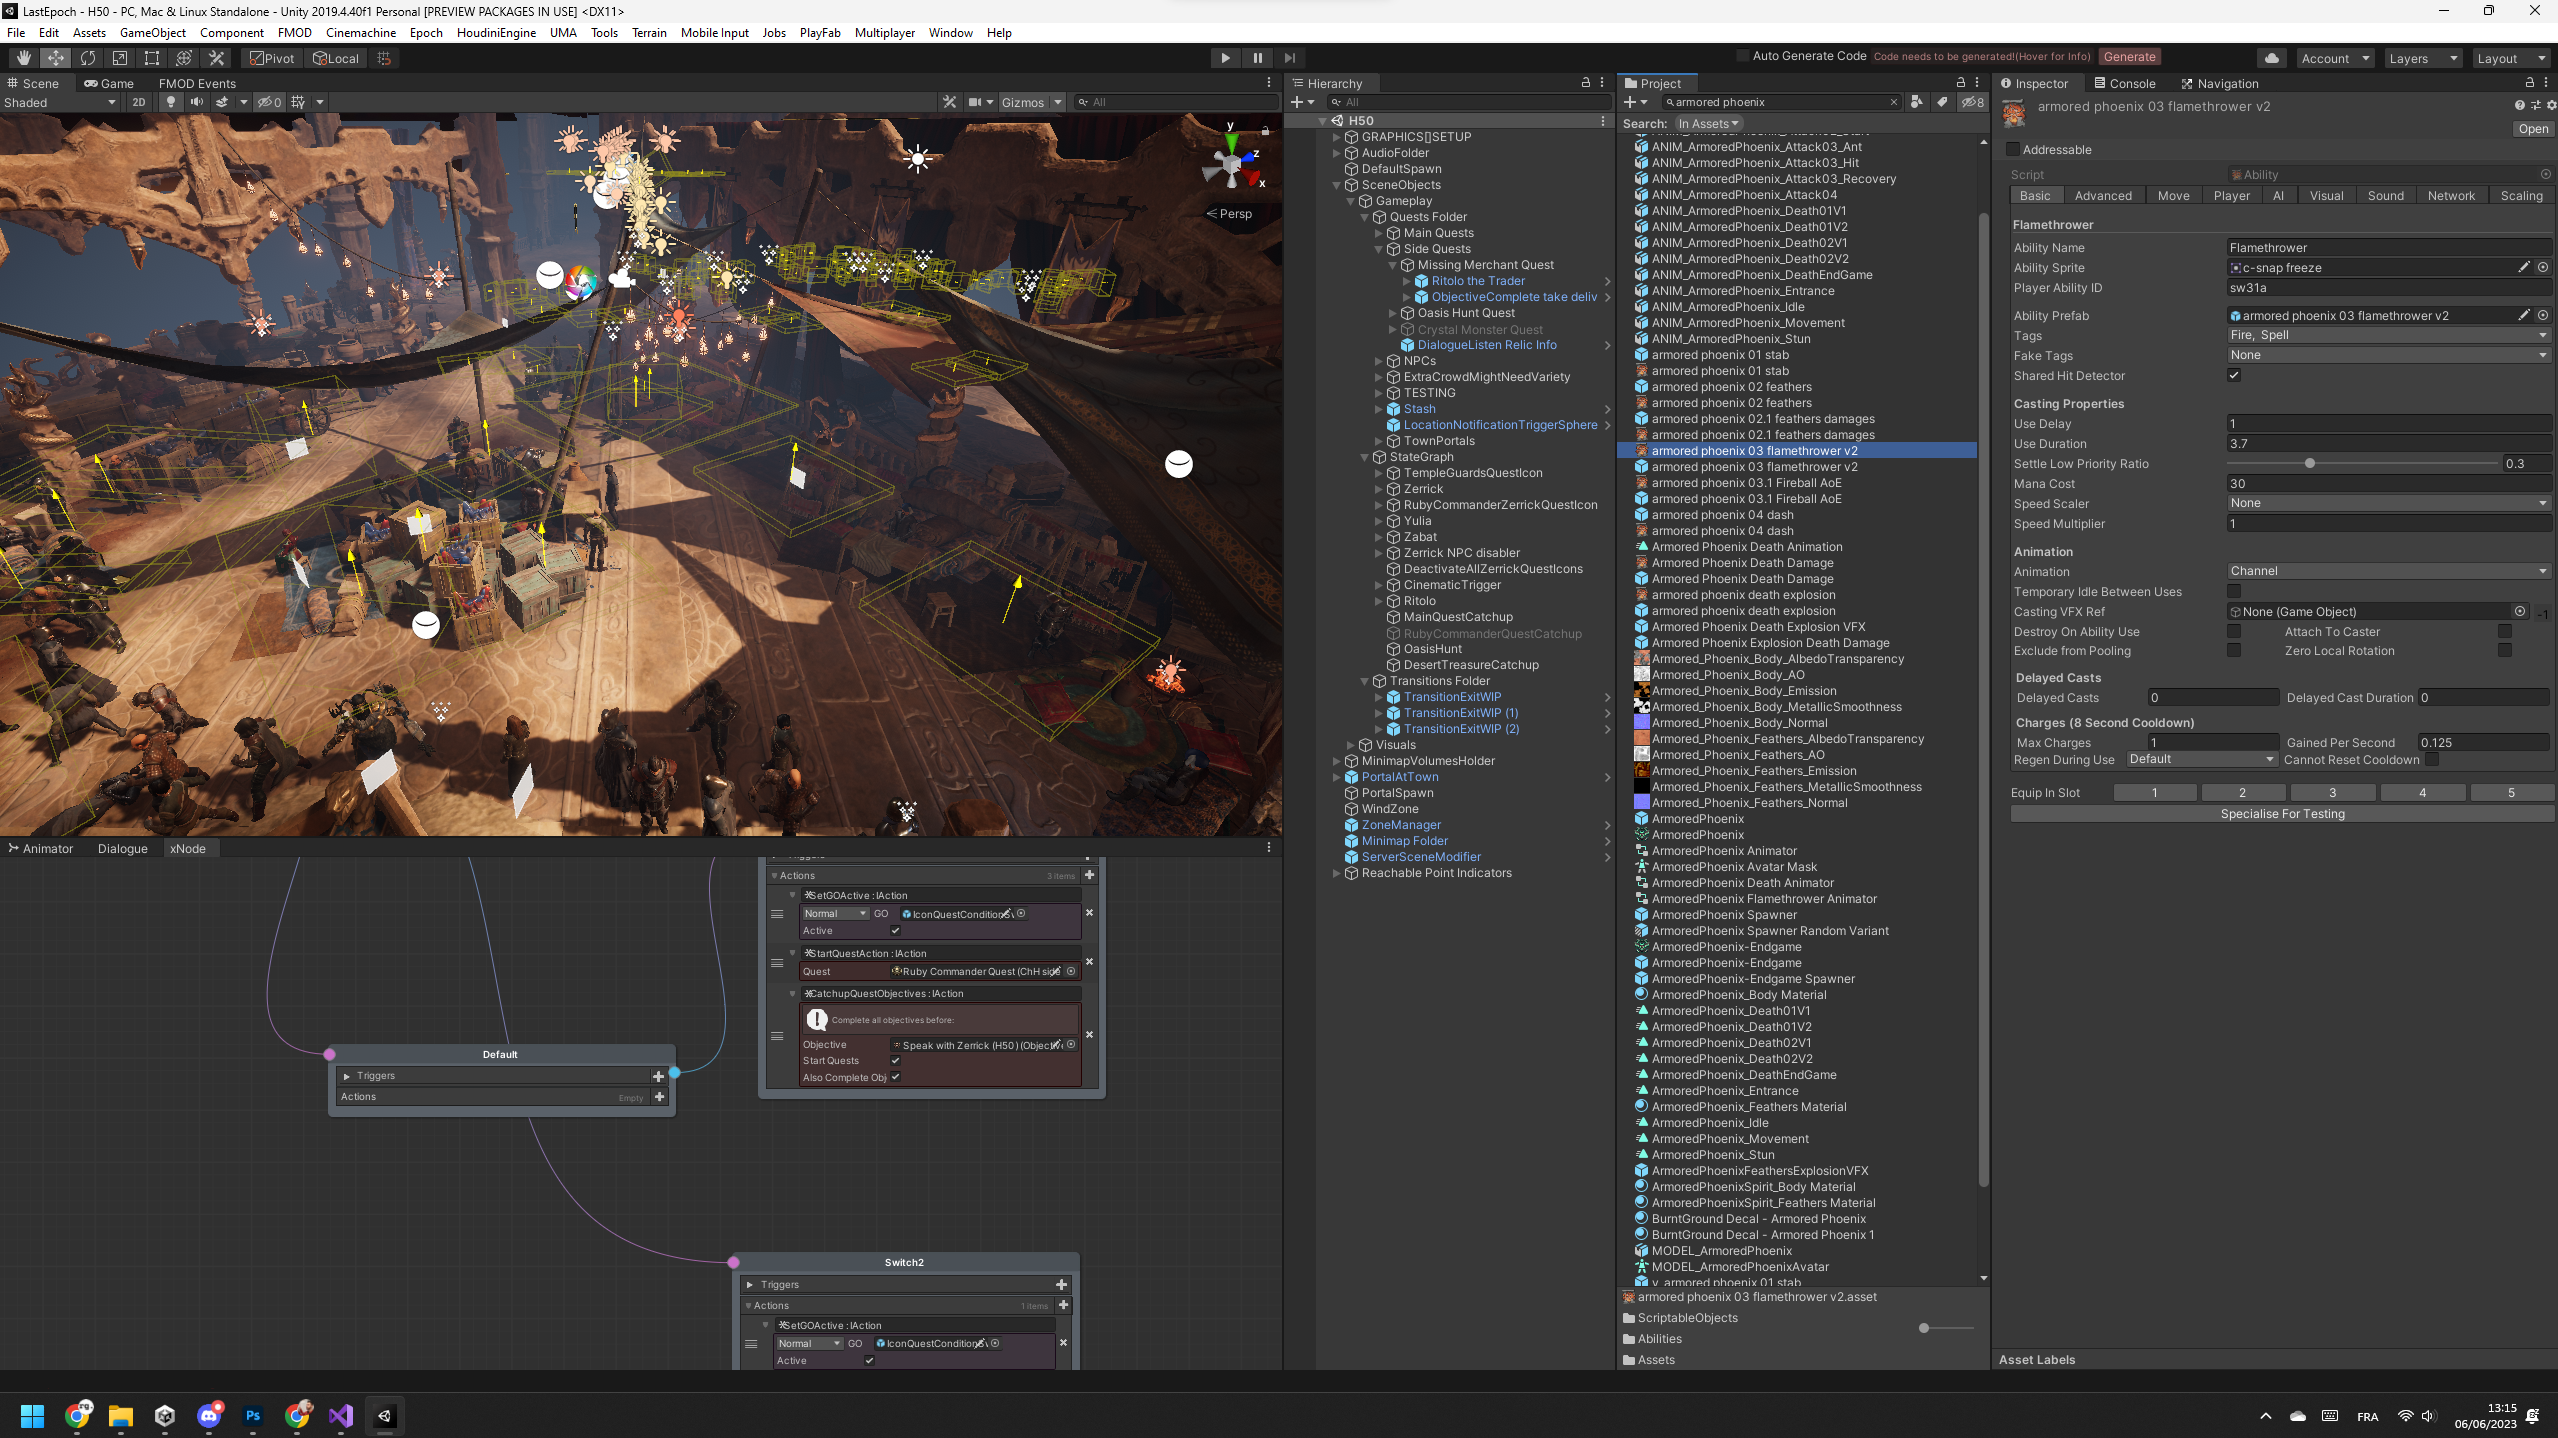Viewport: 2558px width, 1438px height.
Task: Toggle Zero Local Rotation checkbox
Action: [x=2505, y=650]
